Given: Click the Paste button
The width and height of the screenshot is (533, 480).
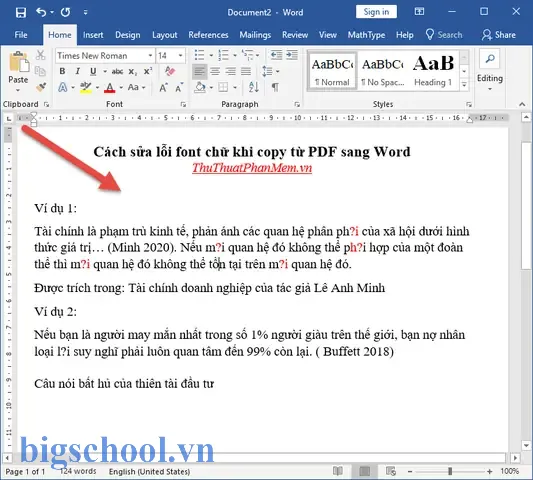Looking at the screenshot, I should pyautogui.click(x=18, y=71).
